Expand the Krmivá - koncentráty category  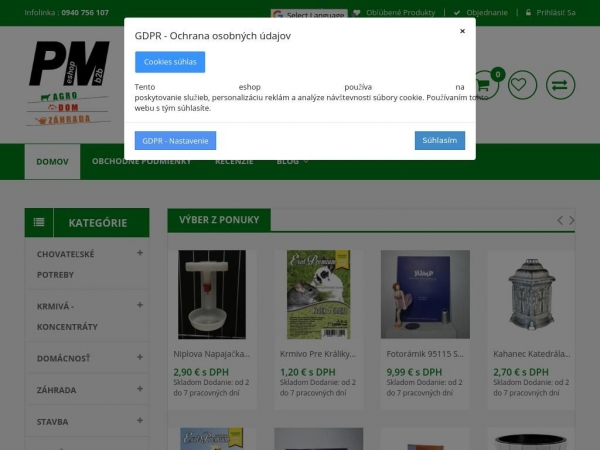coord(140,304)
